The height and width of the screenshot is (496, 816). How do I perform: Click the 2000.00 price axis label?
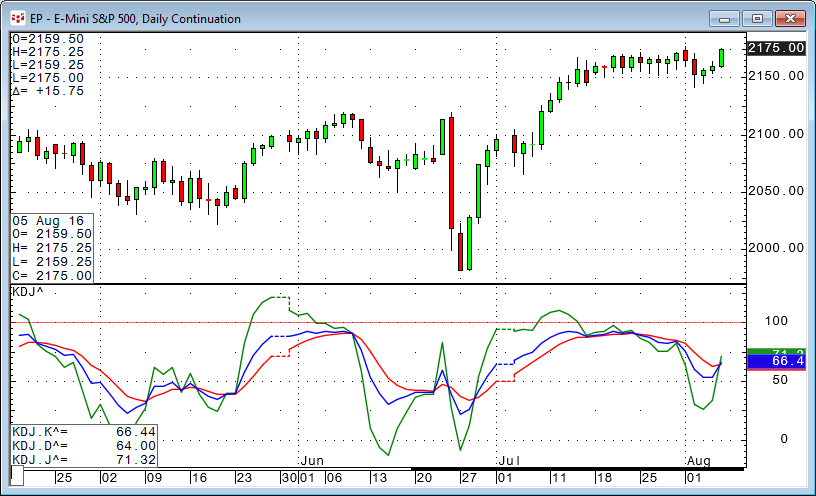pos(776,248)
